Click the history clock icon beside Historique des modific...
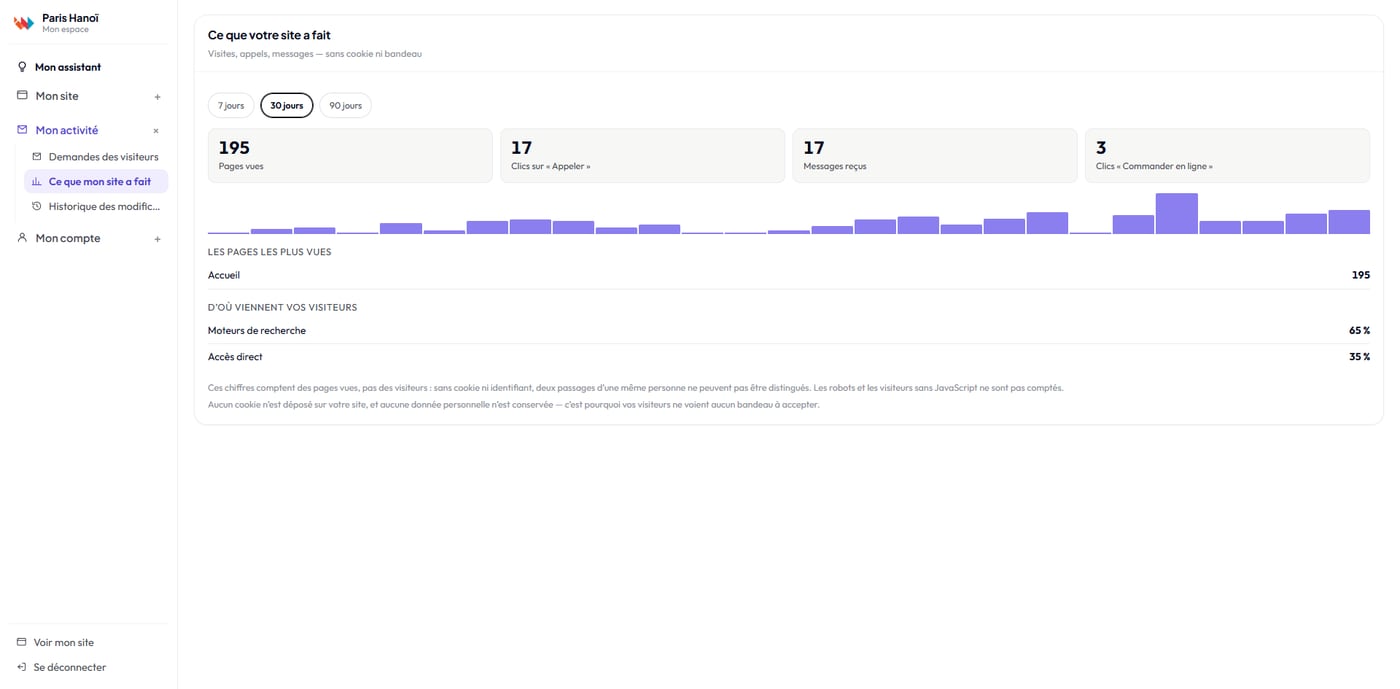1400x689 pixels. coord(37,207)
